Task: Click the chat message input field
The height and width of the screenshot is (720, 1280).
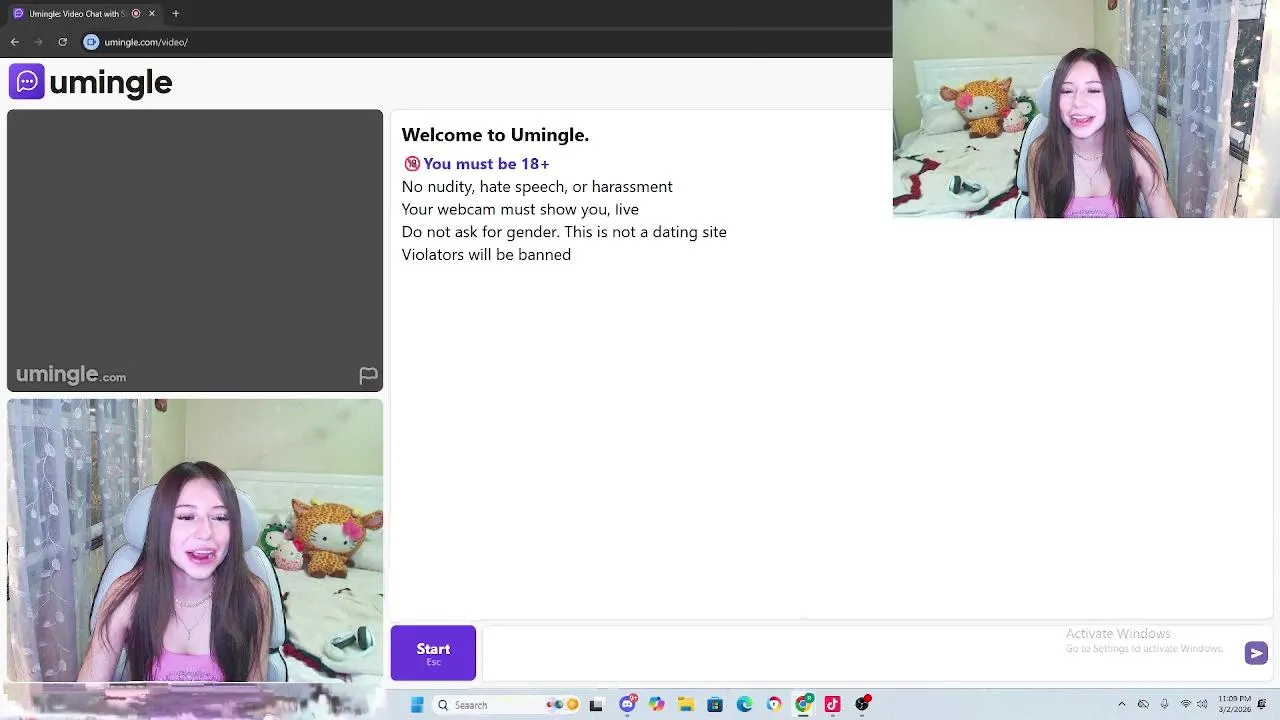Action: [x=860, y=653]
